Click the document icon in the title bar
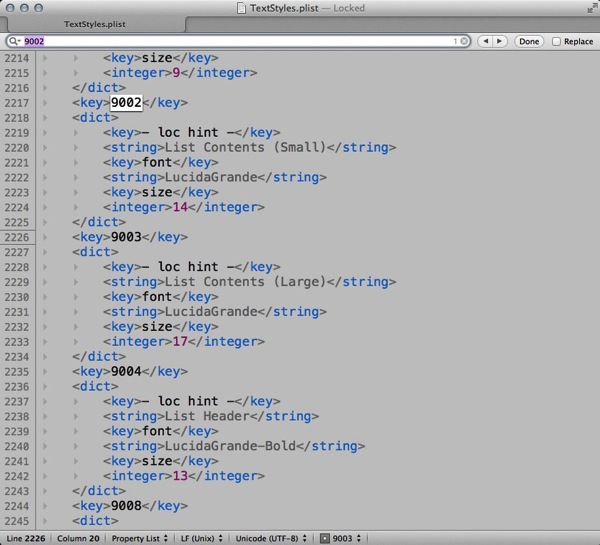The width and height of the screenshot is (600, 545). click(x=241, y=8)
